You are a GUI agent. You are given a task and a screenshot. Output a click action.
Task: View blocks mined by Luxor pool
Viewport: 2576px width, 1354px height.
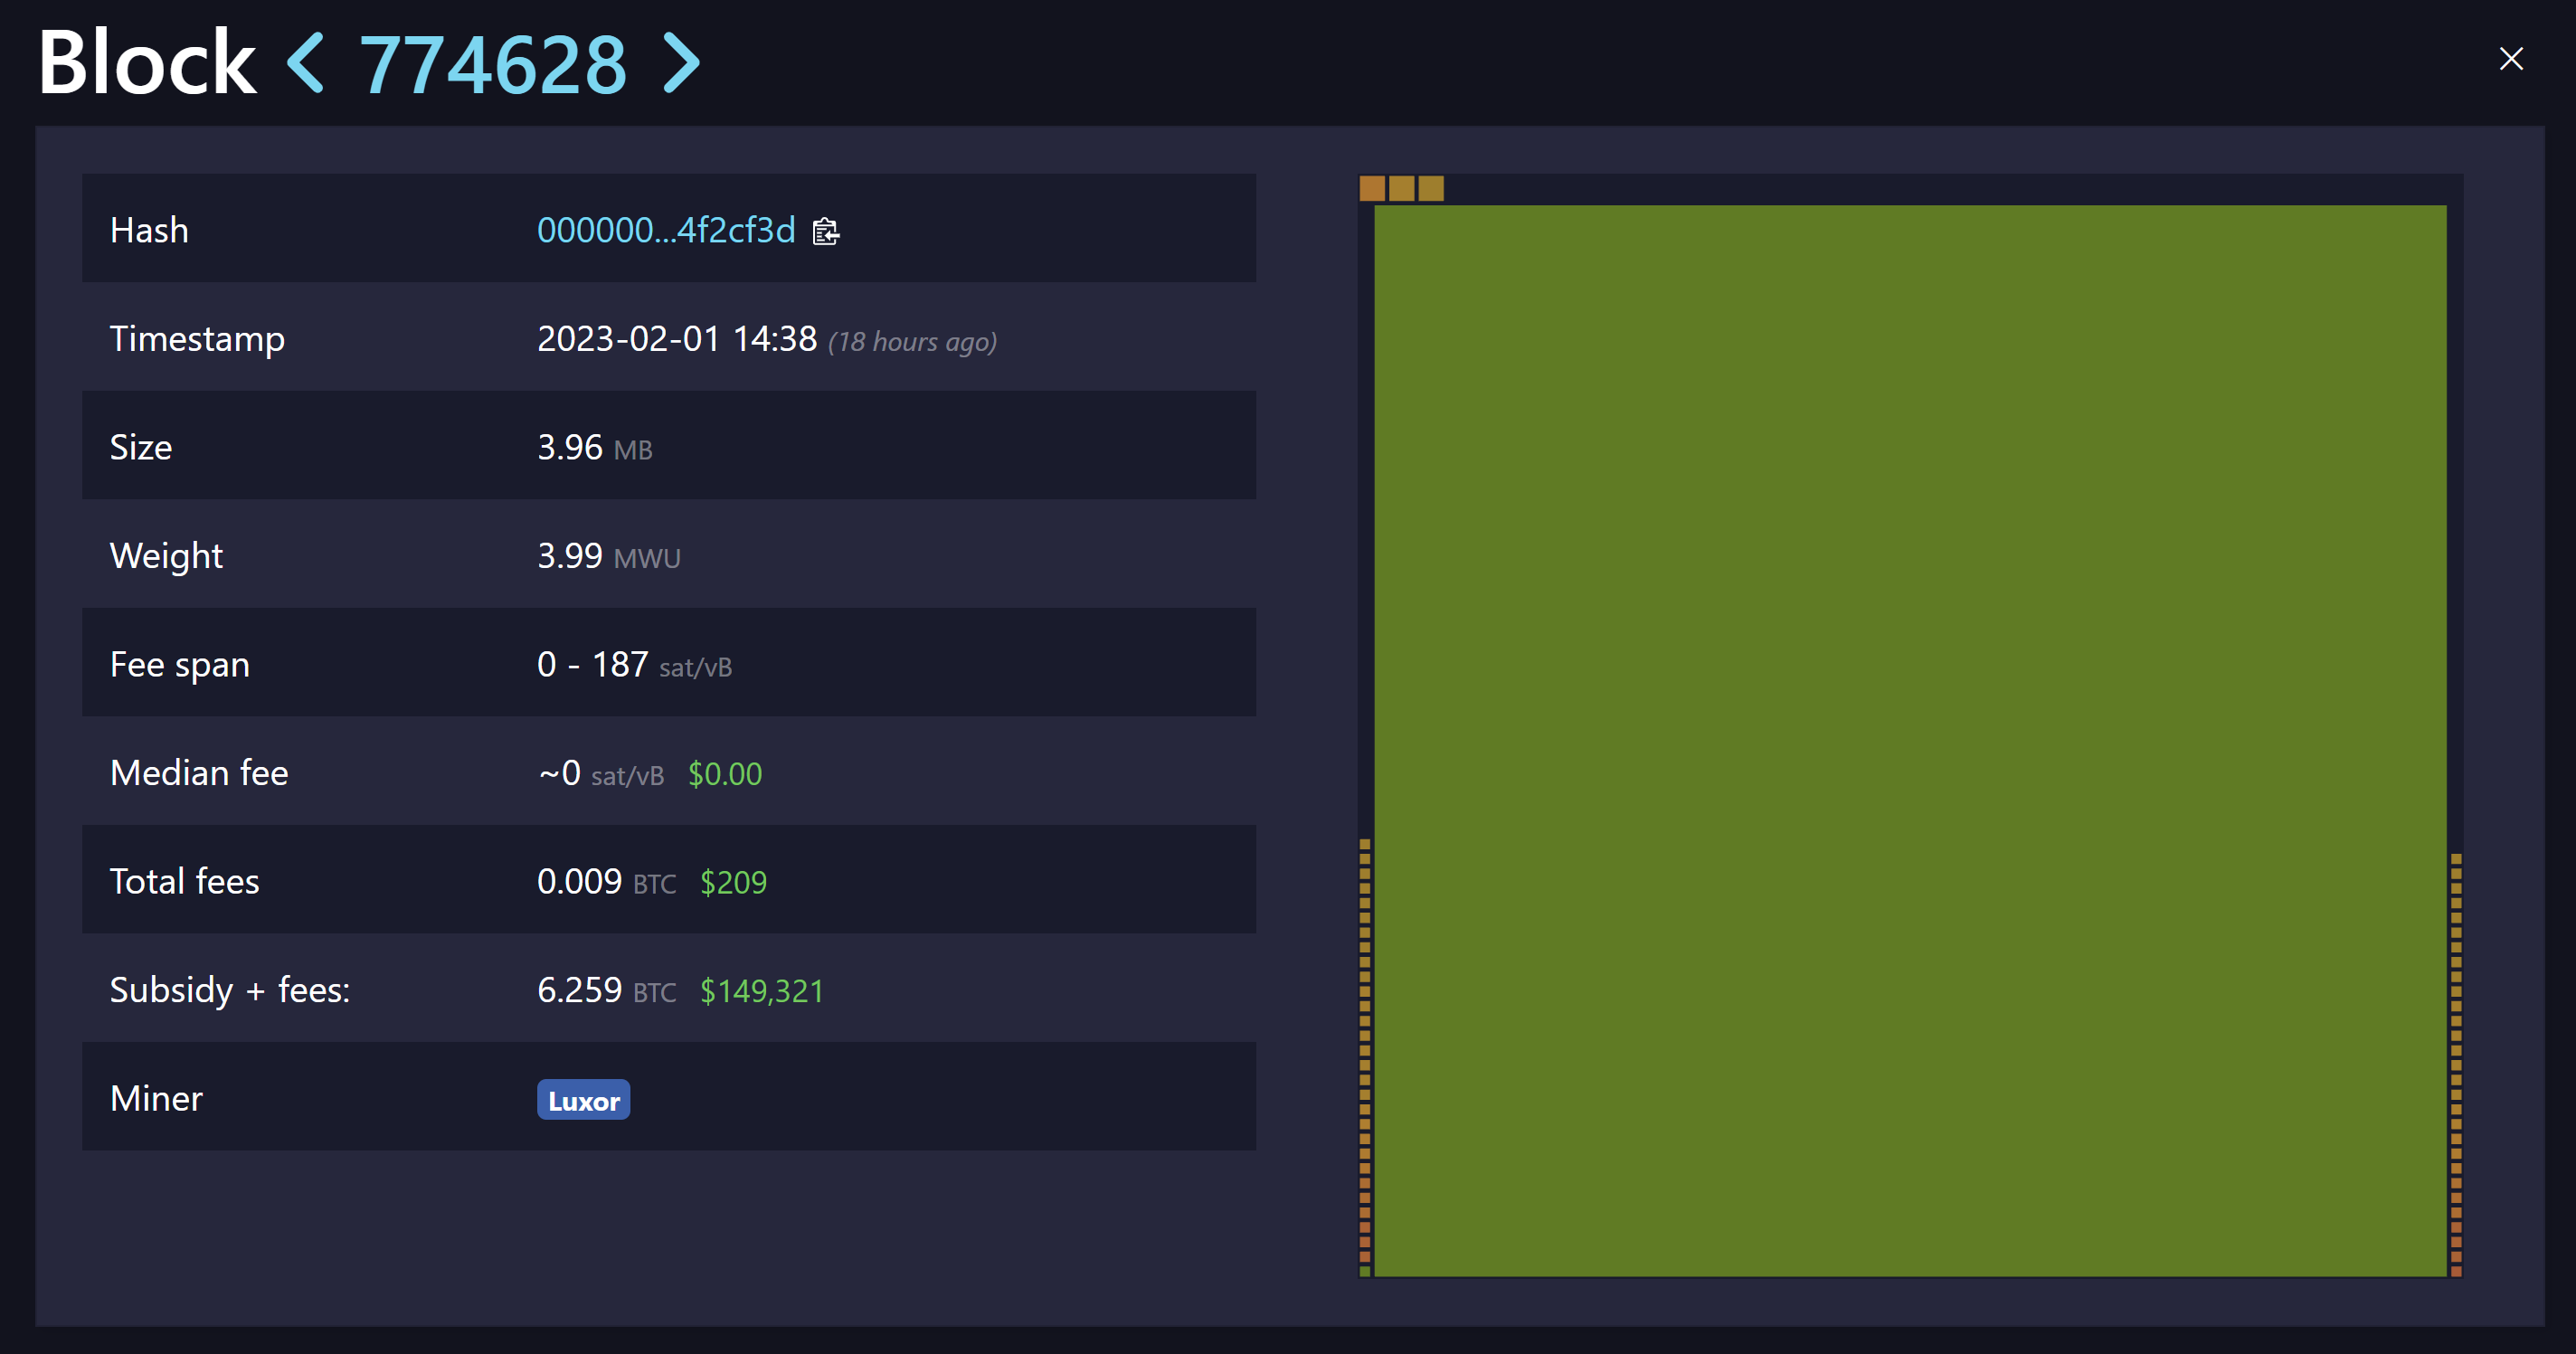583,1099
